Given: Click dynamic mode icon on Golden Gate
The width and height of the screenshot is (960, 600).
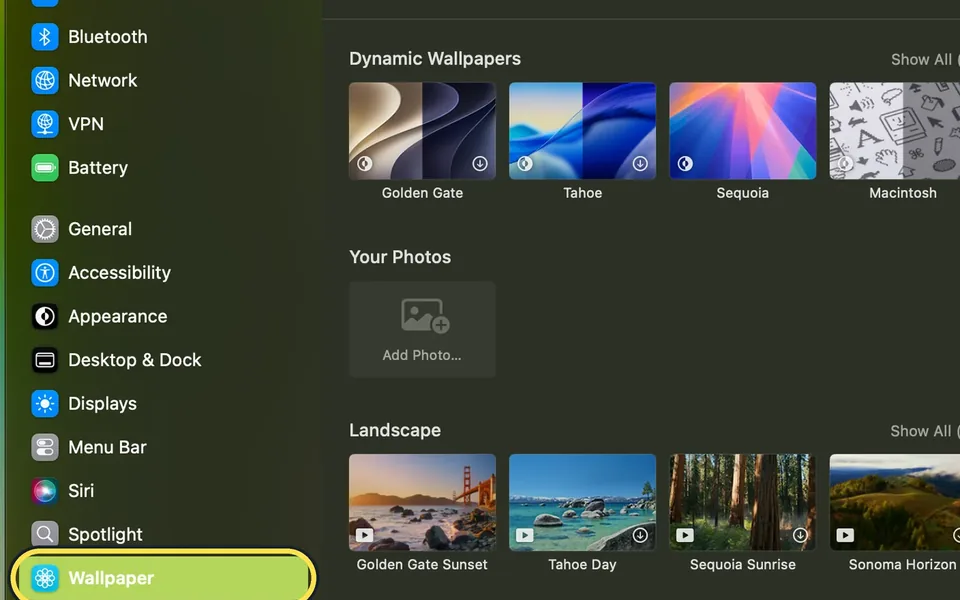Looking at the screenshot, I should (365, 163).
